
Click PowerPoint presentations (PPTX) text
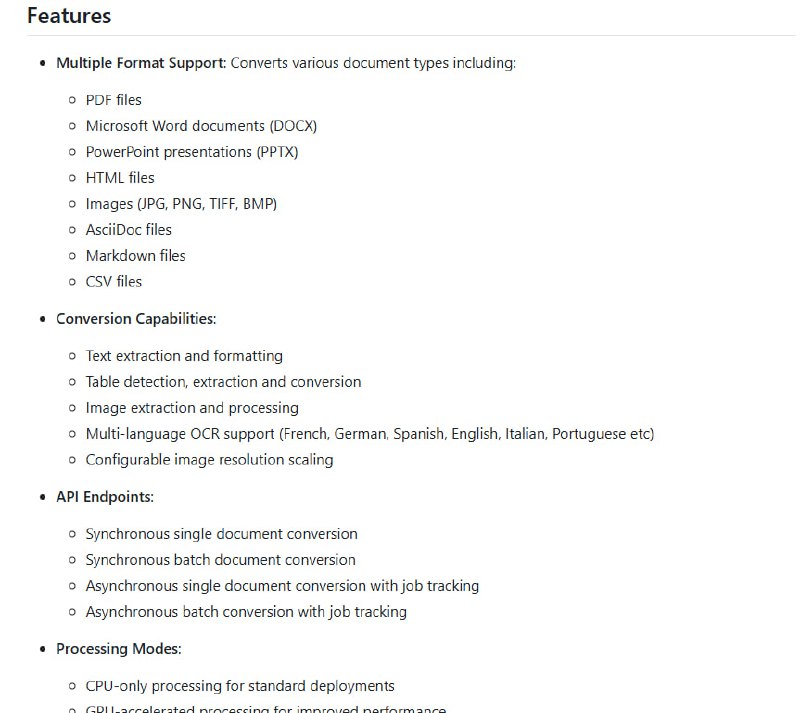point(192,152)
